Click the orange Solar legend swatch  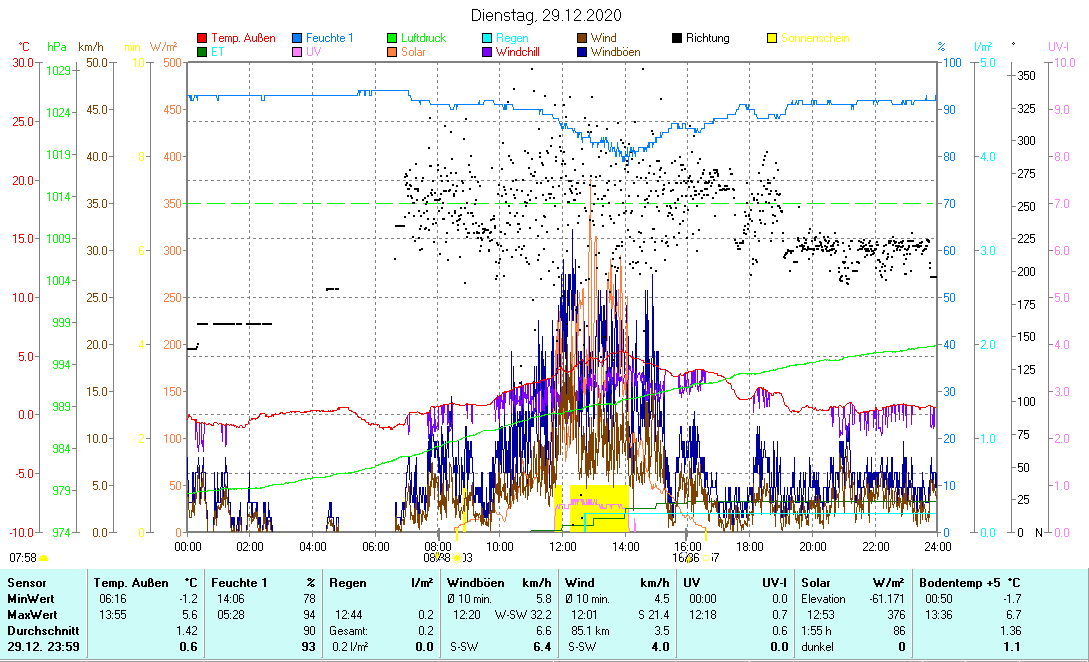coord(393,52)
